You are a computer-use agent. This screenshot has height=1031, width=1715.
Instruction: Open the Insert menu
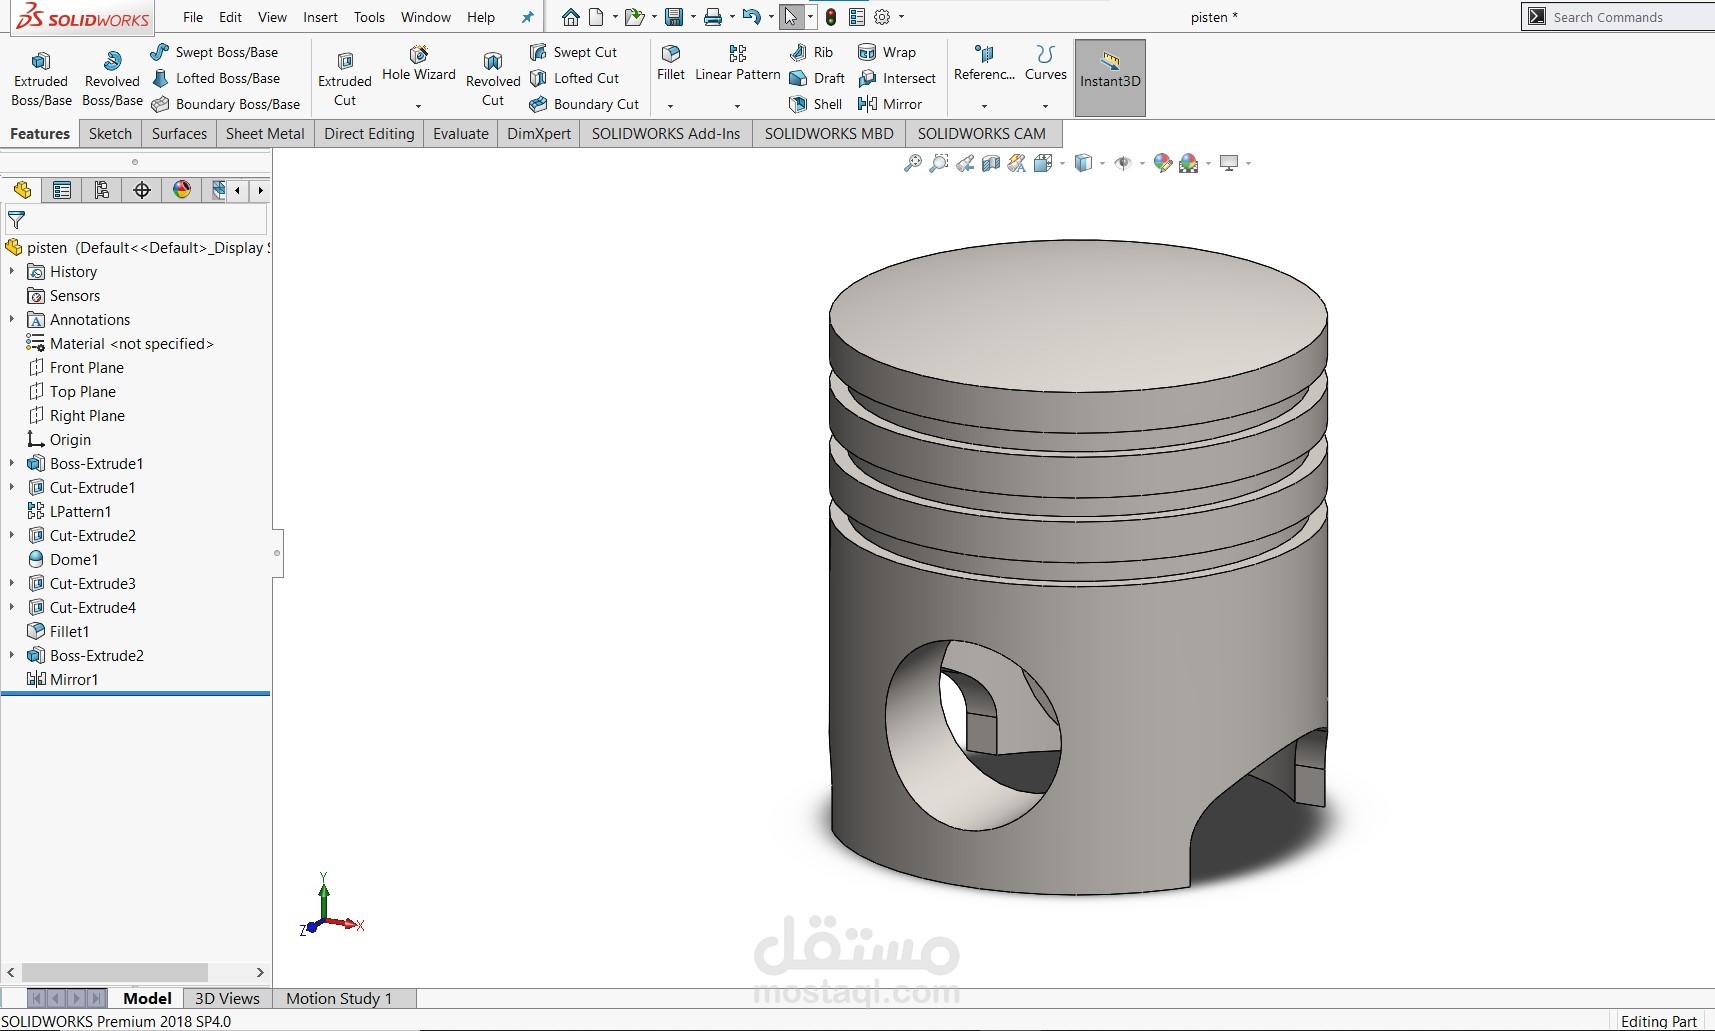[x=320, y=17]
